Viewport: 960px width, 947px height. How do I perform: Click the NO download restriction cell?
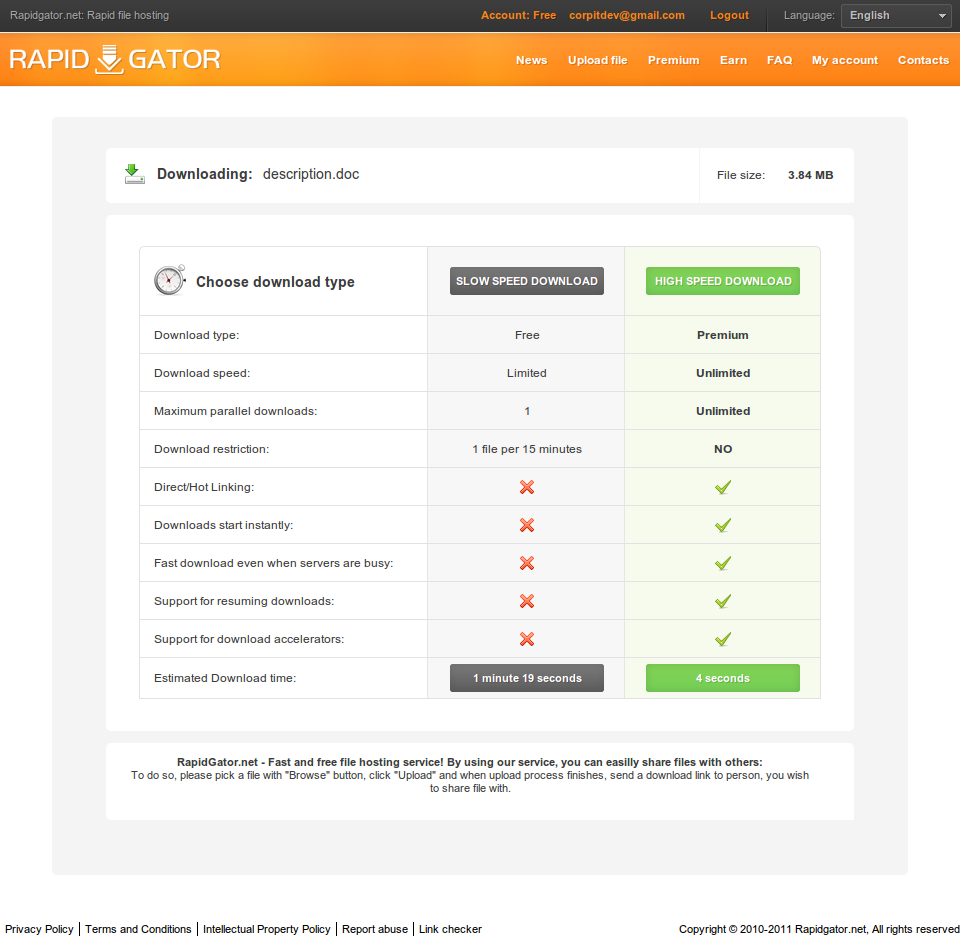coord(722,449)
